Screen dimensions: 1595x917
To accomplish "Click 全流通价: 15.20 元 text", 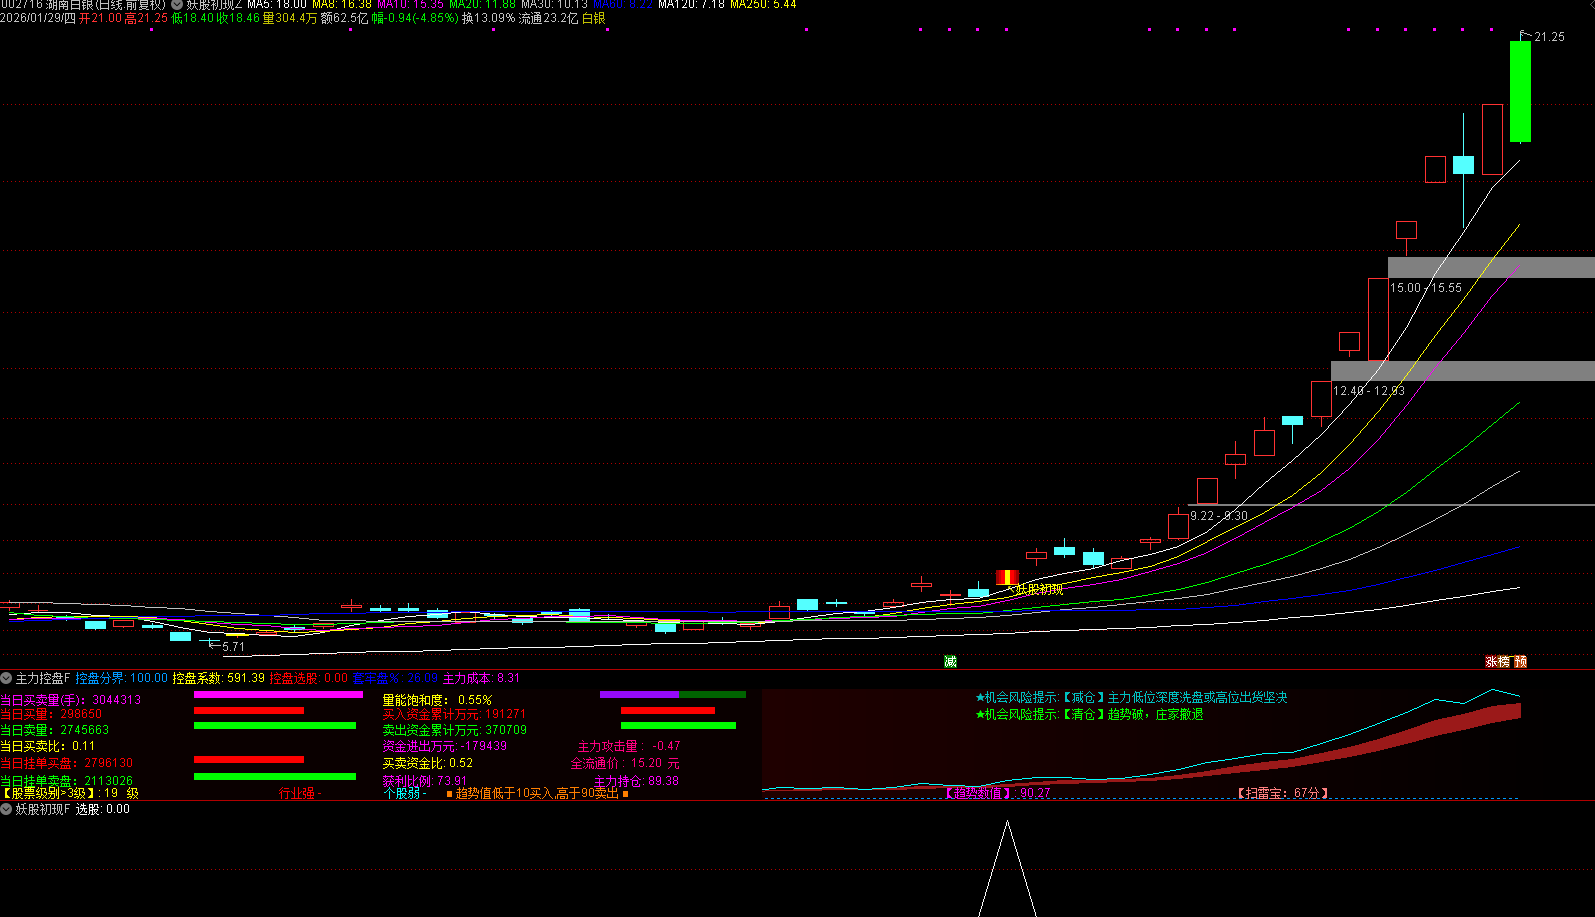I will (625, 763).
